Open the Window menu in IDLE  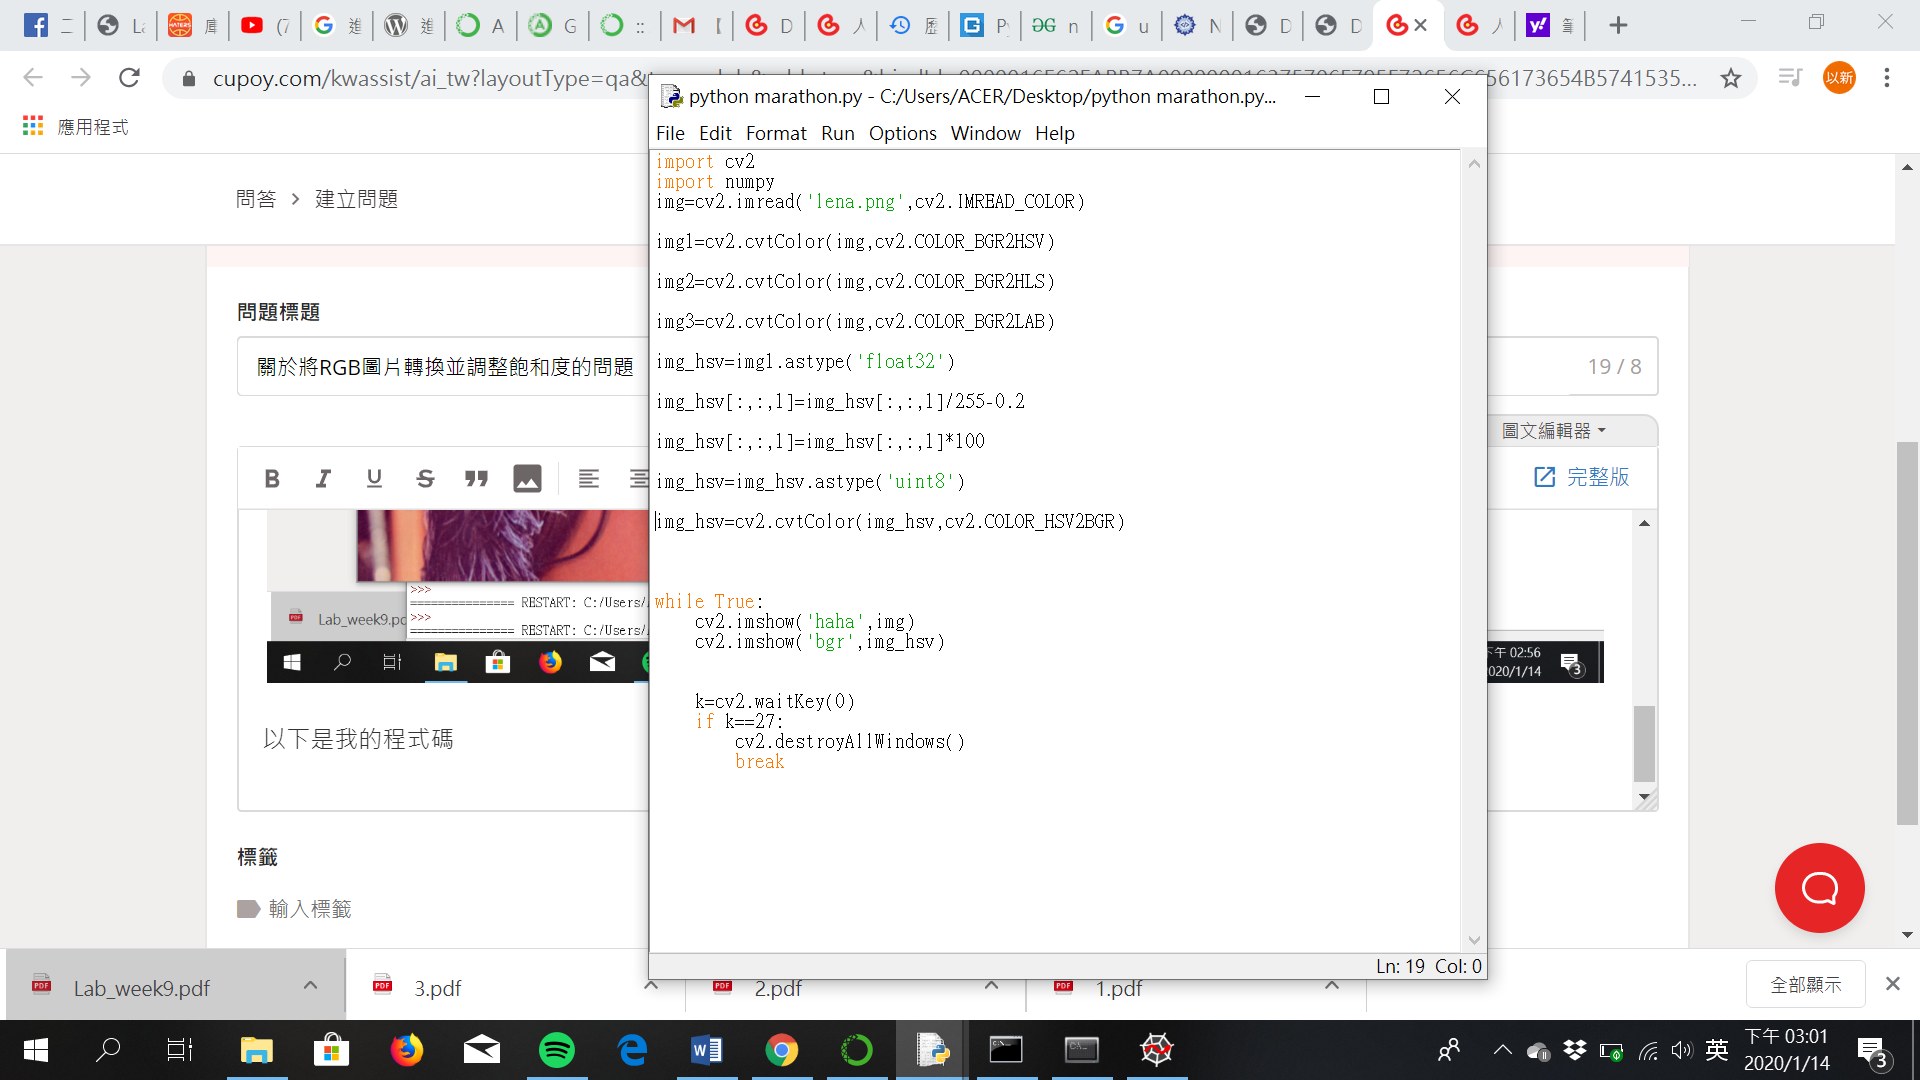pos(986,133)
